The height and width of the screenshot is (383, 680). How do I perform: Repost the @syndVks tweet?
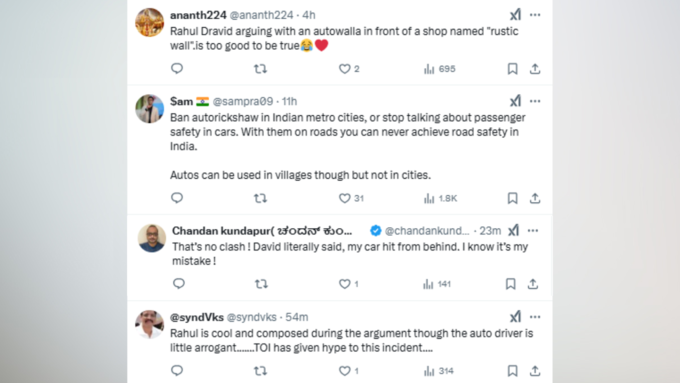click(260, 371)
